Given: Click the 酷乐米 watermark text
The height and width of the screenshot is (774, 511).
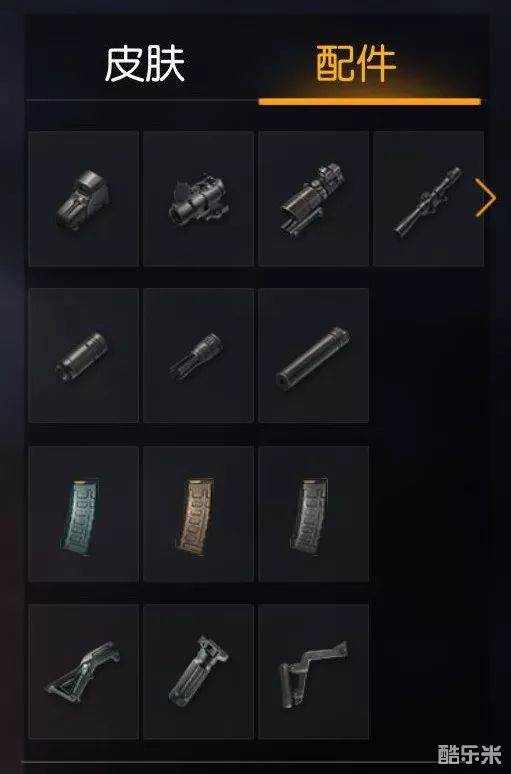Looking at the screenshot, I should click(x=469, y=754).
